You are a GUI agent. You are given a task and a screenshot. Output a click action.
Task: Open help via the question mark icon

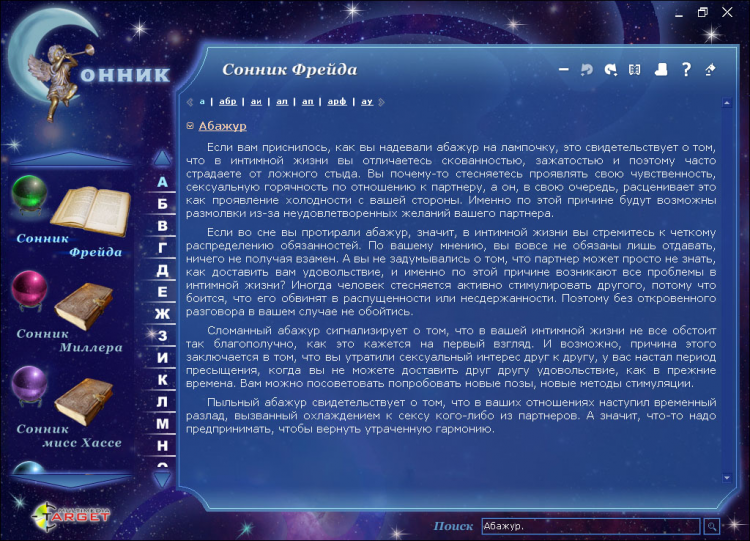click(x=686, y=70)
